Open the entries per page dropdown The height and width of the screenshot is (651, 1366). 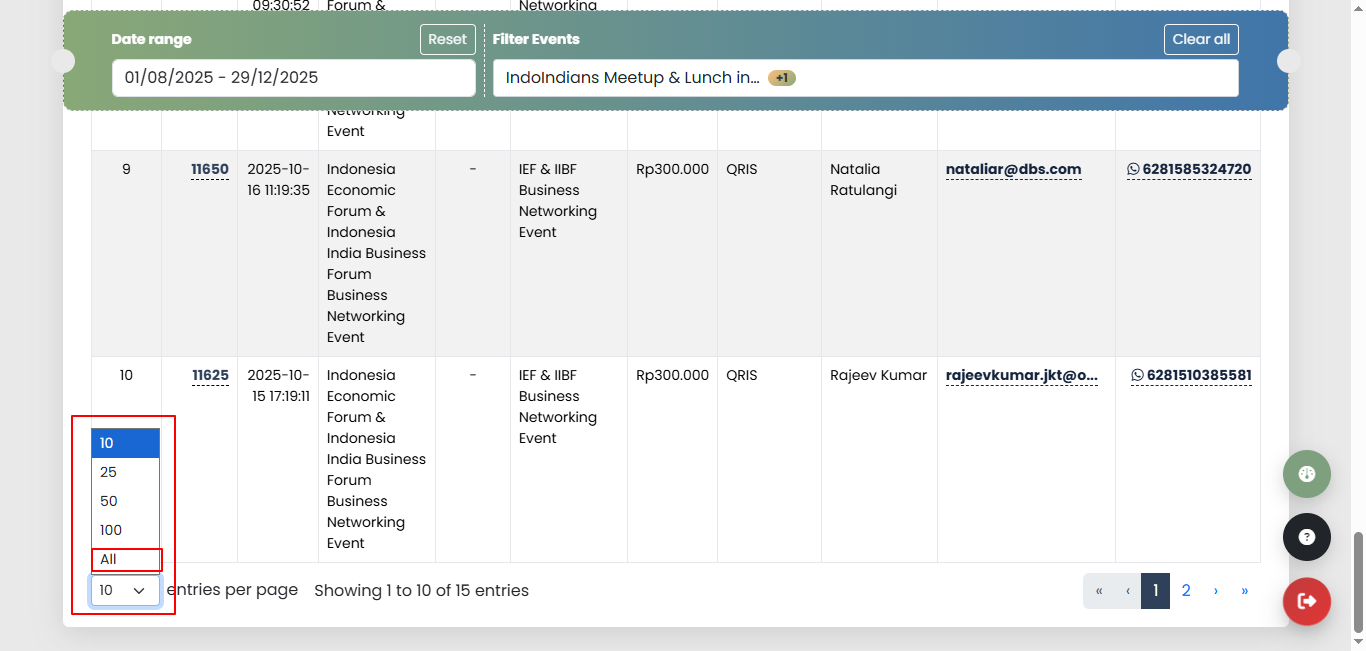click(x=125, y=591)
